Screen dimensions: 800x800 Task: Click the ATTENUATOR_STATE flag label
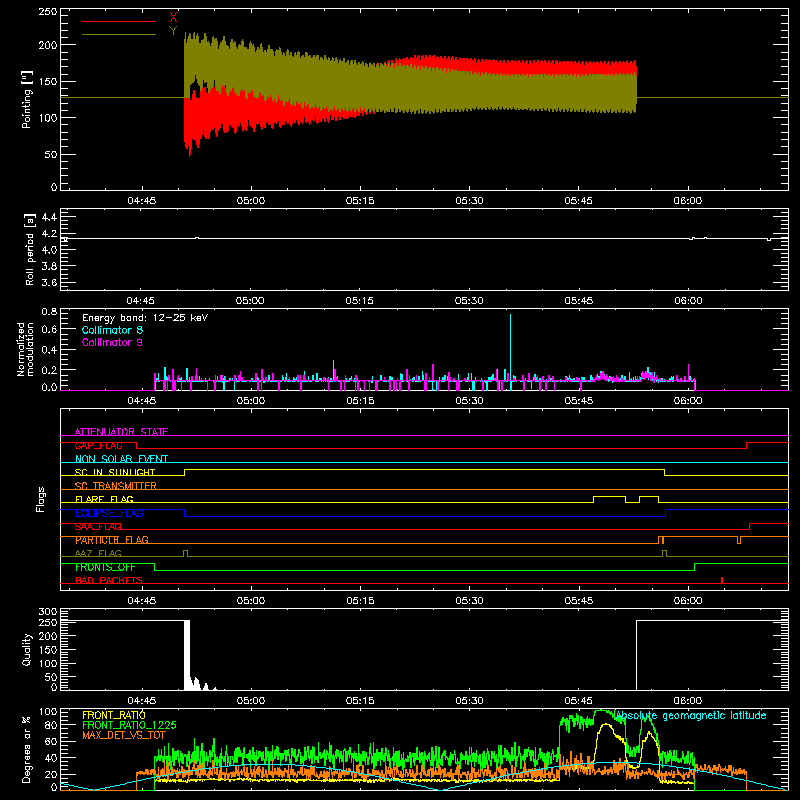pos(121,432)
